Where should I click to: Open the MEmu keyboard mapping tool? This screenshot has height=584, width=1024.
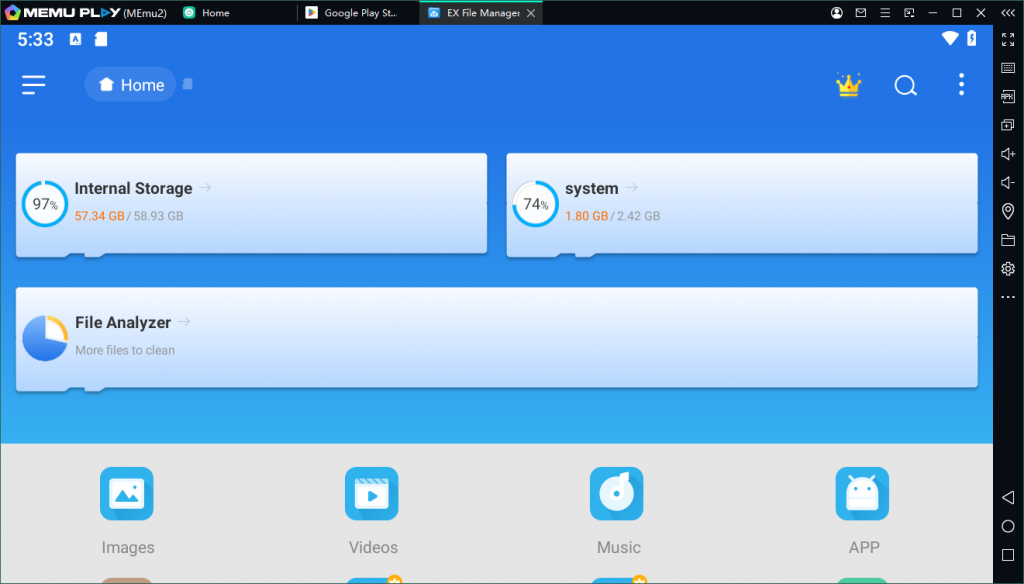point(1008,68)
